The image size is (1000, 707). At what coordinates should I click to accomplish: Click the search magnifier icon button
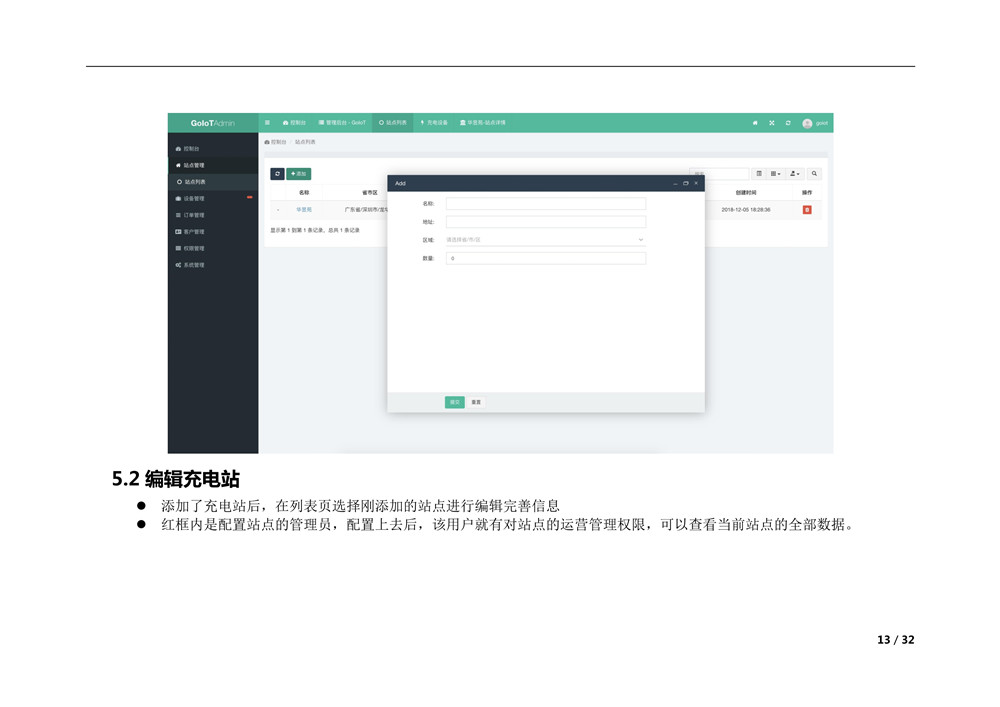pyautogui.click(x=814, y=174)
